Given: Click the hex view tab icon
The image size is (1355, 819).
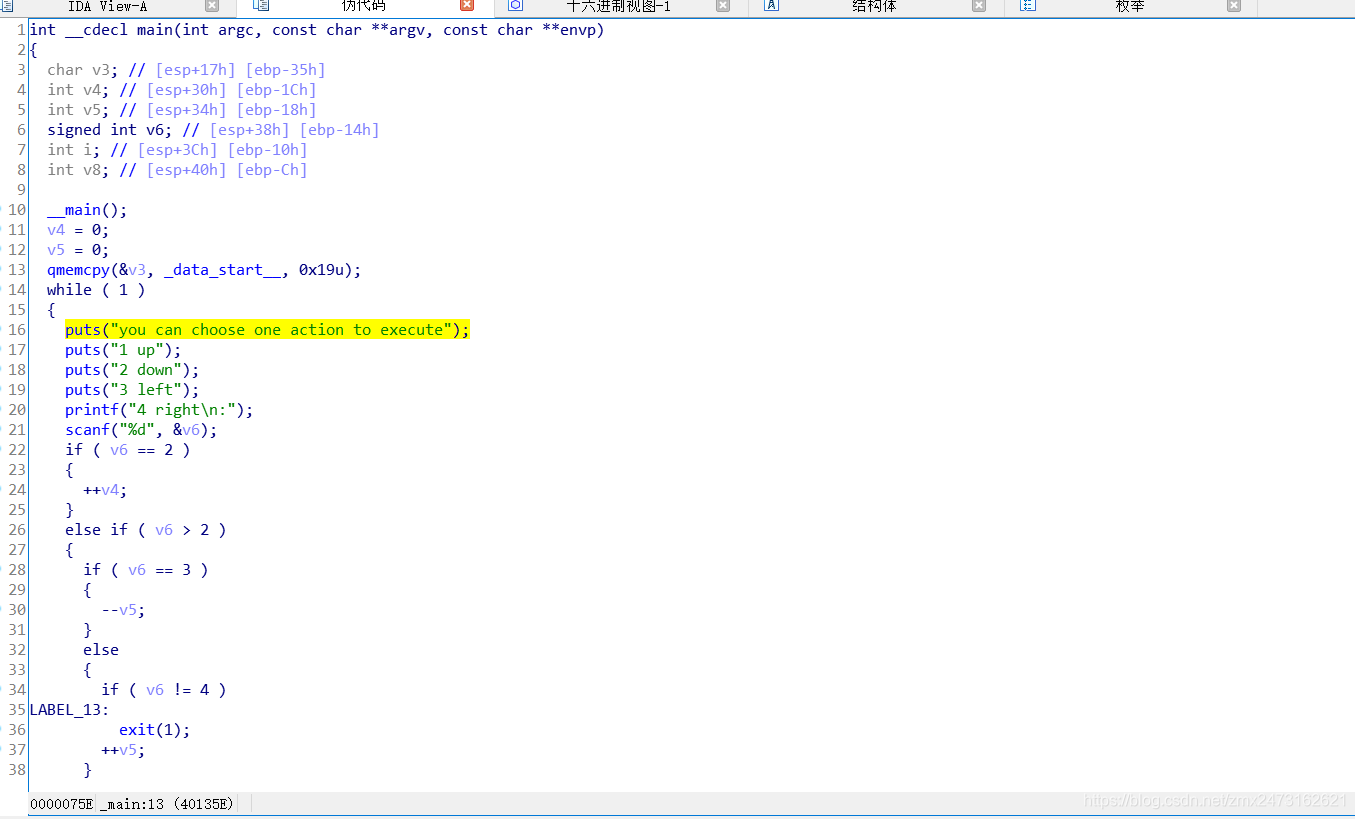Looking at the screenshot, I should coord(516,6).
